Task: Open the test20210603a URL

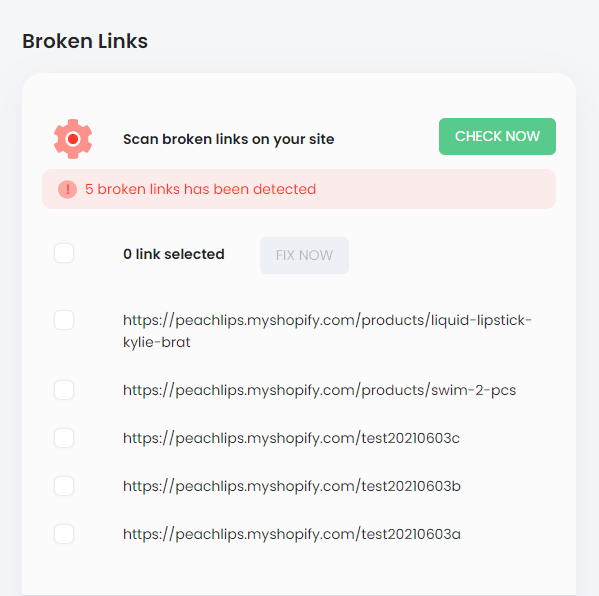Action: click(x=291, y=534)
